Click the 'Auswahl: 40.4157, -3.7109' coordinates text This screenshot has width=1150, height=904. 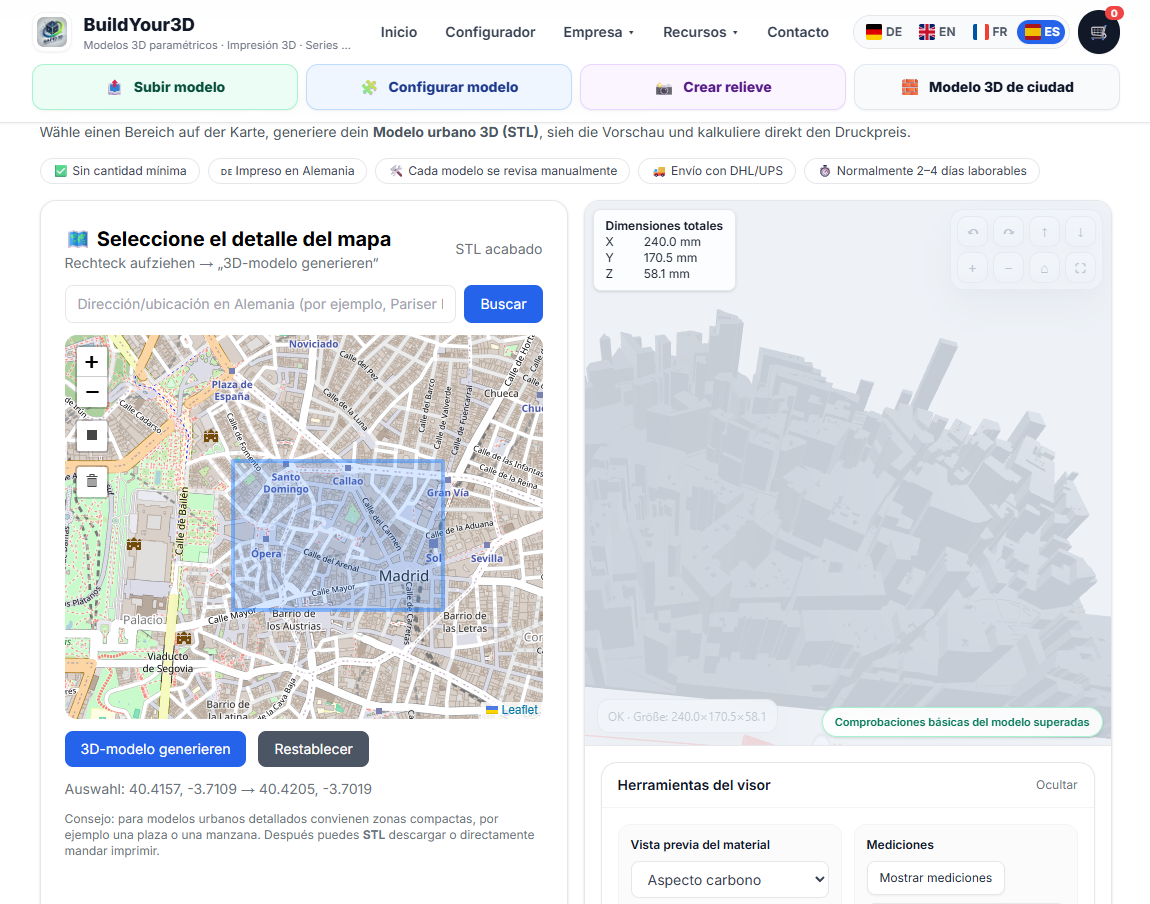(219, 789)
